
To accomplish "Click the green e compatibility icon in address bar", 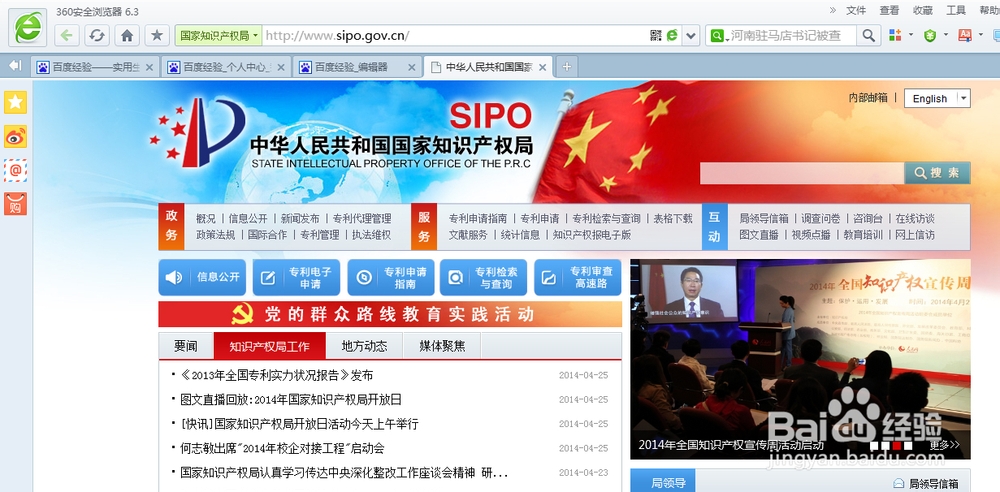I will [x=672, y=35].
